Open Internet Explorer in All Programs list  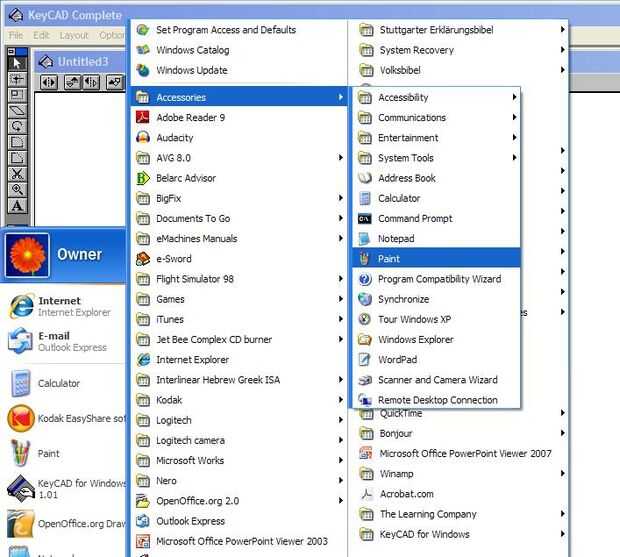coord(239,359)
